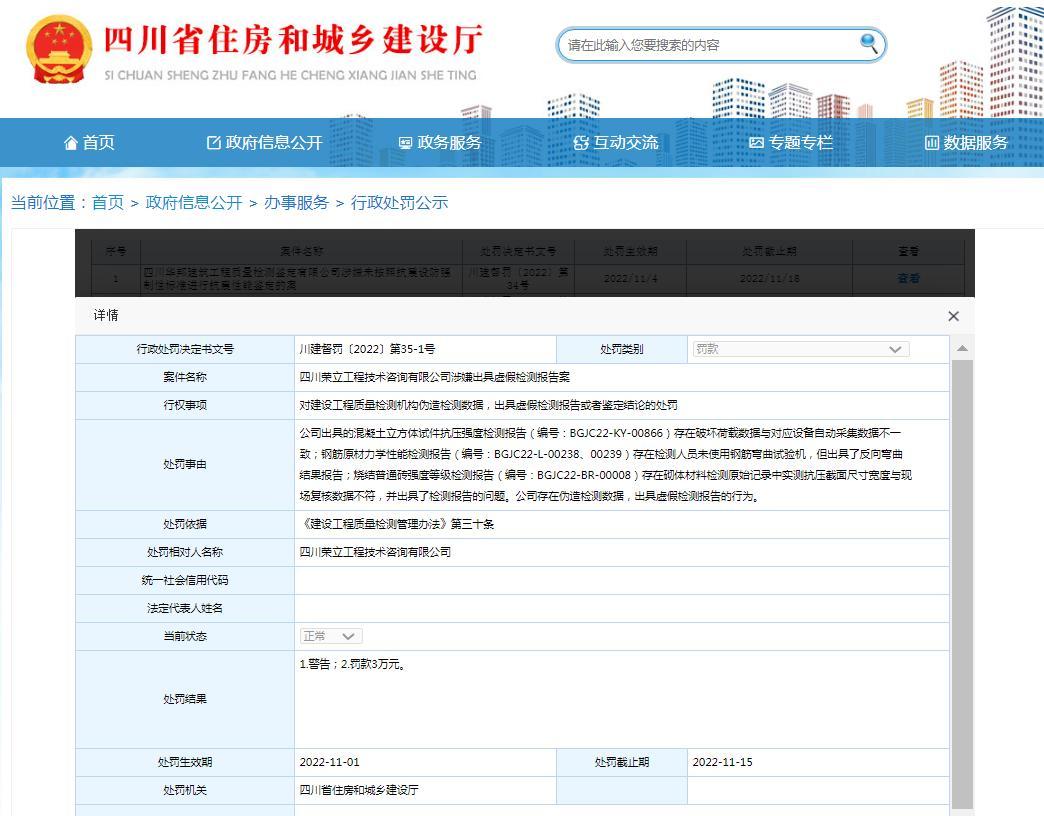
Task: Click the 查看 link in background table
Action: click(908, 278)
